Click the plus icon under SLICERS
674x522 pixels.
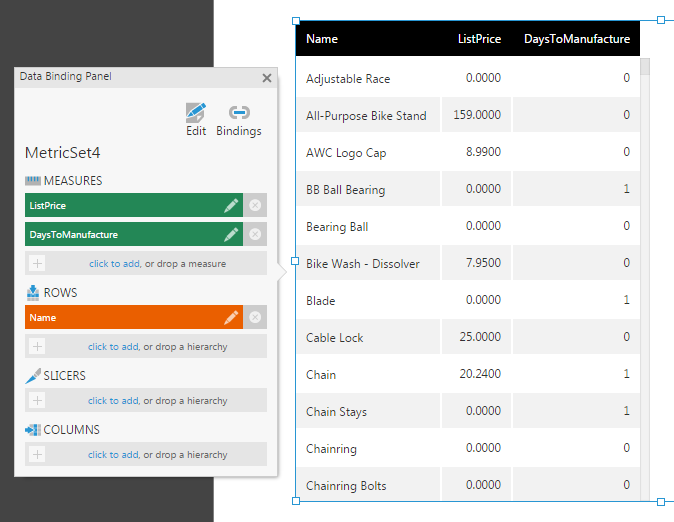coord(37,400)
